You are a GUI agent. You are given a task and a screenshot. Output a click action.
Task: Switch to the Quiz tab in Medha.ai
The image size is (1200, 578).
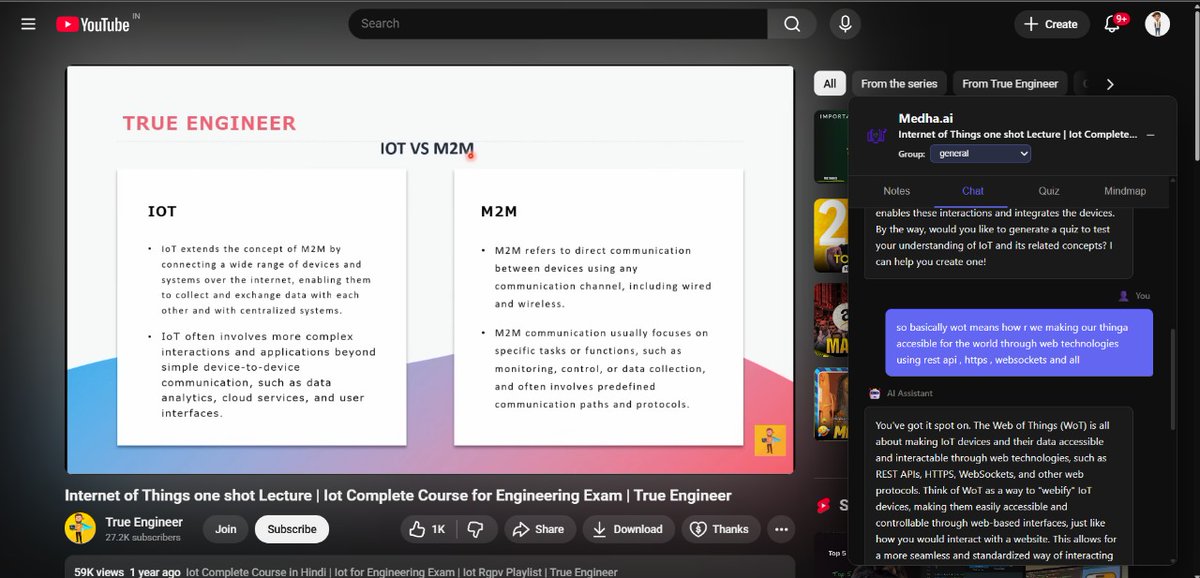point(1048,191)
